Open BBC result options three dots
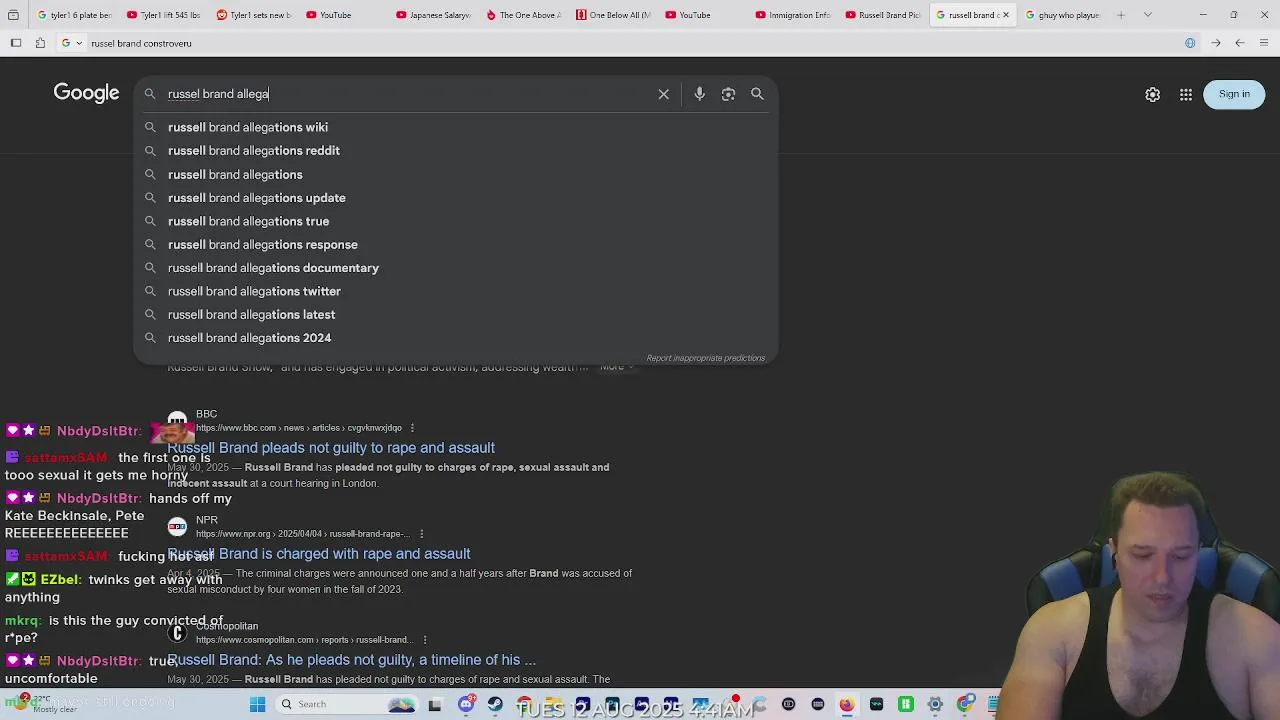Image resolution: width=1280 pixels, height=720 pixels. coord(412,428)
